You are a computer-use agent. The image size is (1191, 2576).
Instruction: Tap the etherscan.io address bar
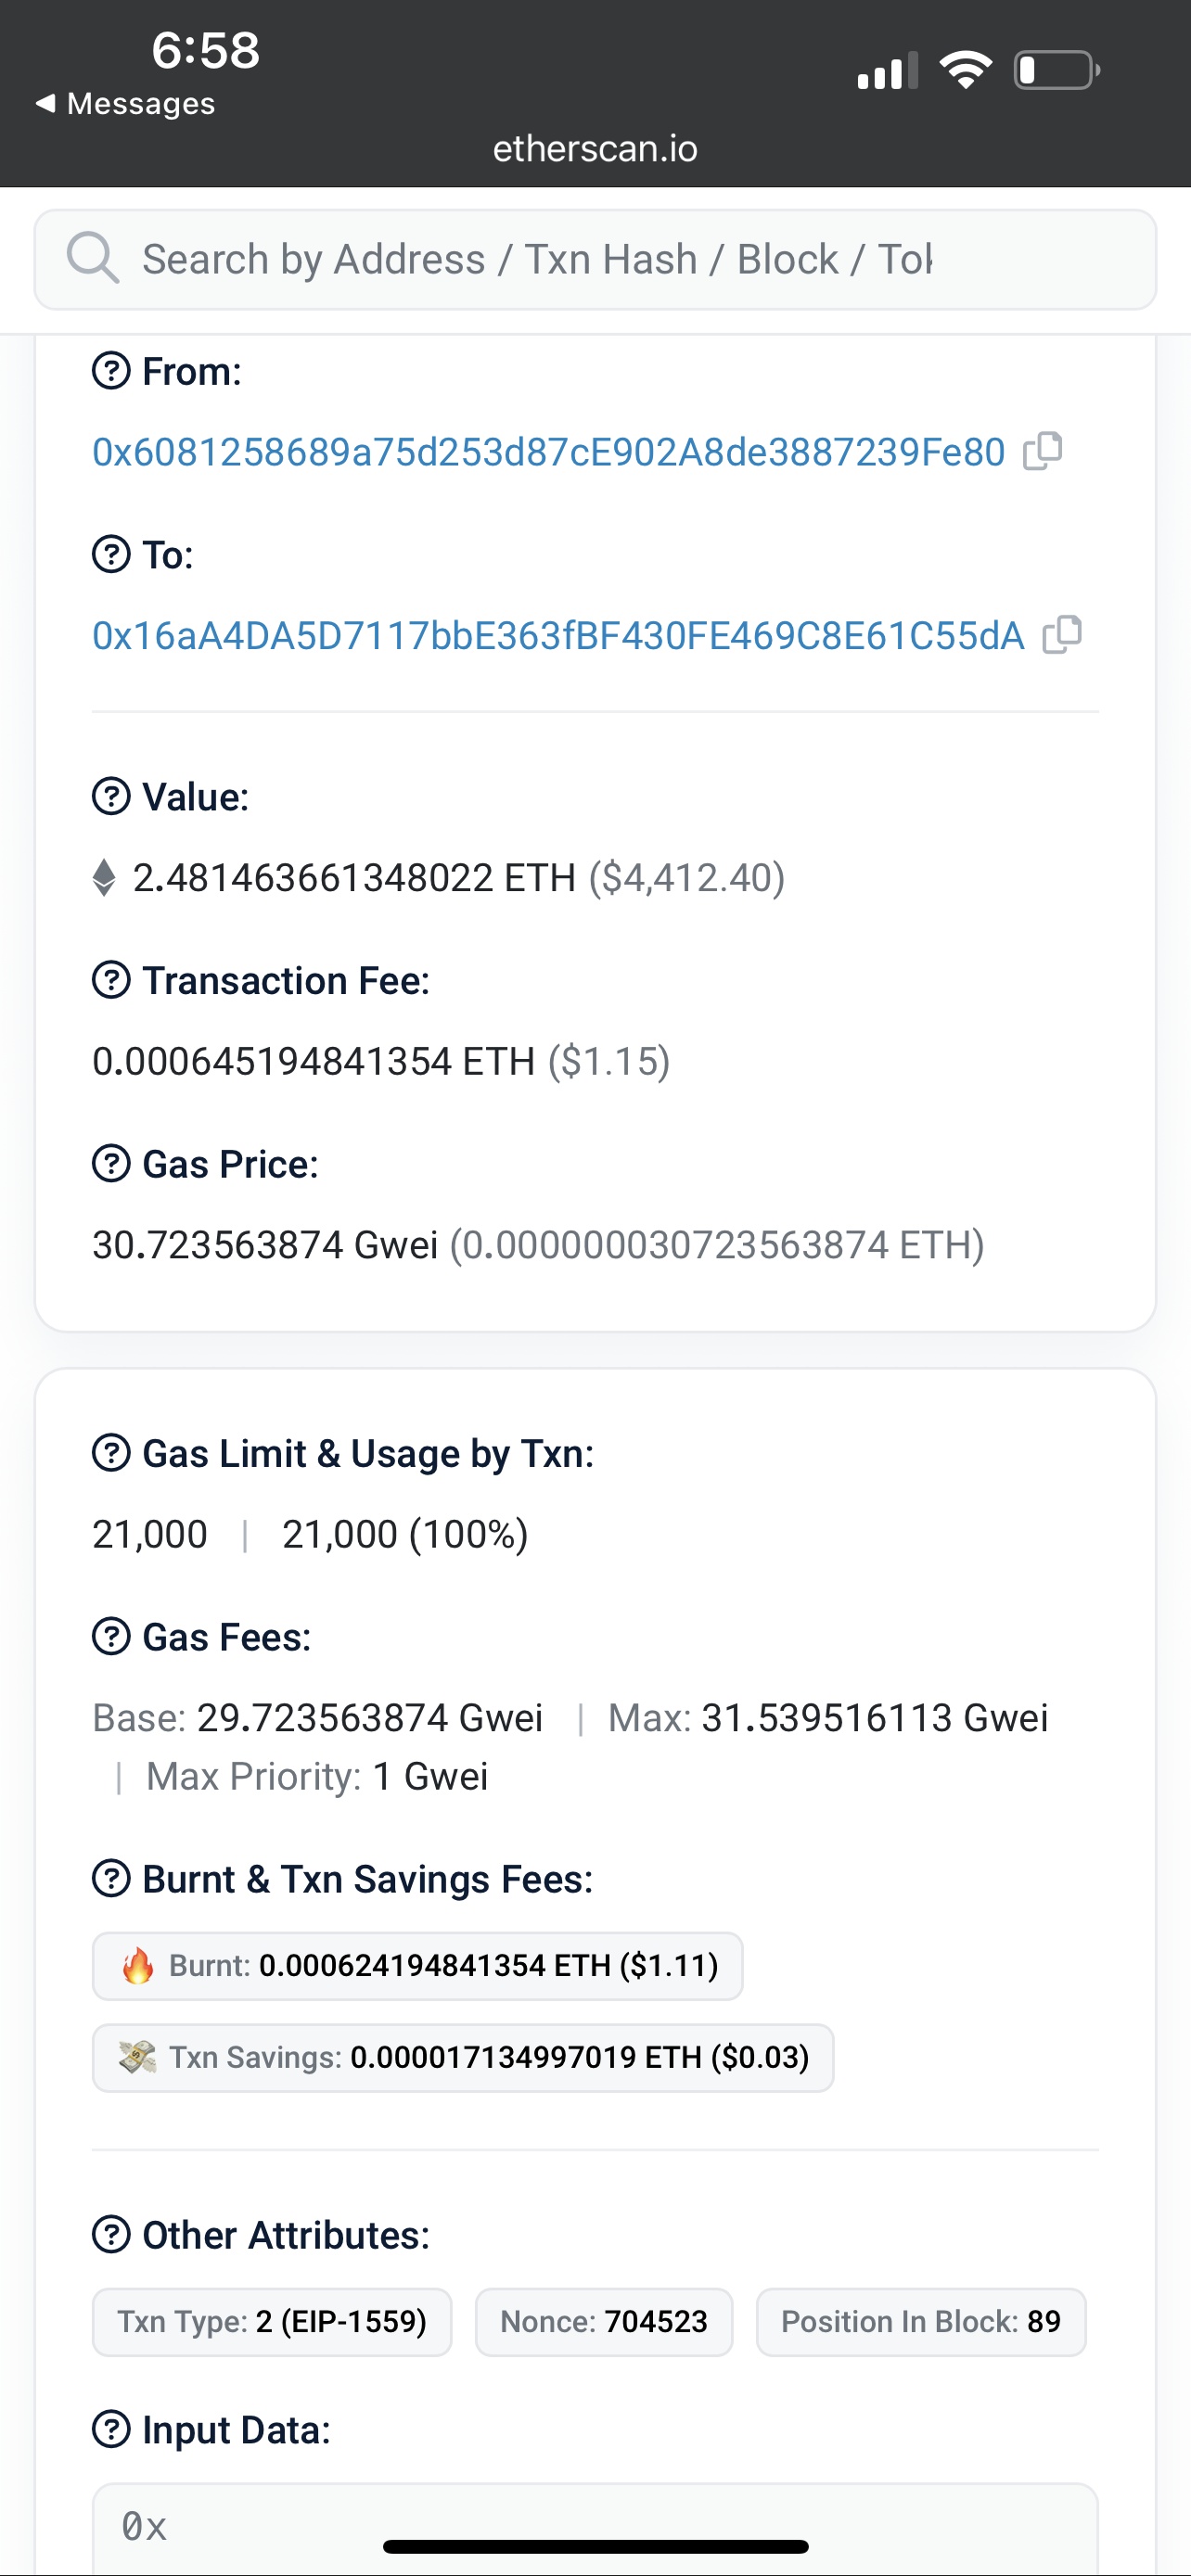pyautogui.click(x=595, y=149)
